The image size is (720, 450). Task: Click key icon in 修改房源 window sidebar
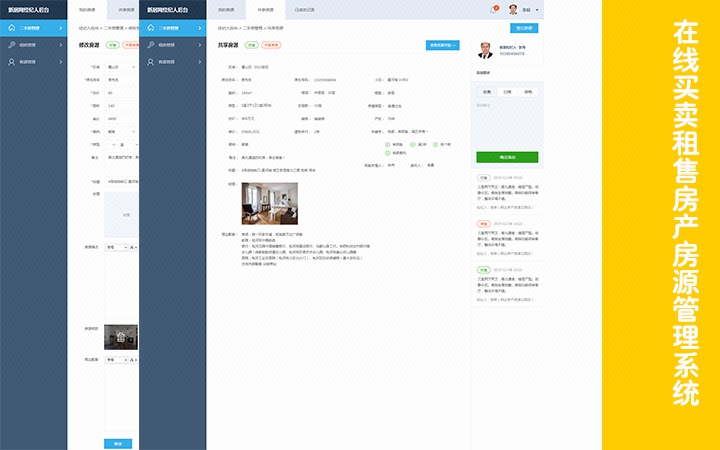pyautogui.click(x=11, y=45)
